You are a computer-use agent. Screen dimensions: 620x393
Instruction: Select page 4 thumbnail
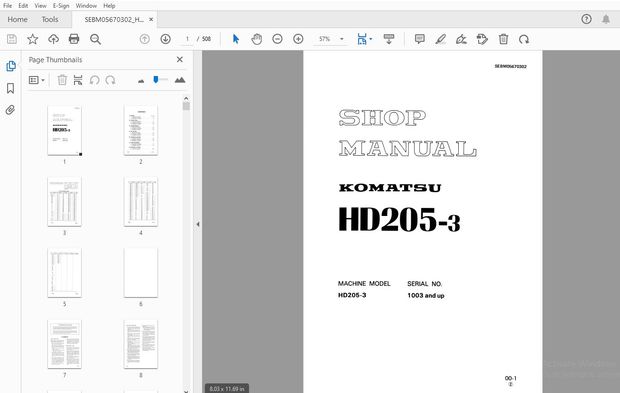(141, 202)
